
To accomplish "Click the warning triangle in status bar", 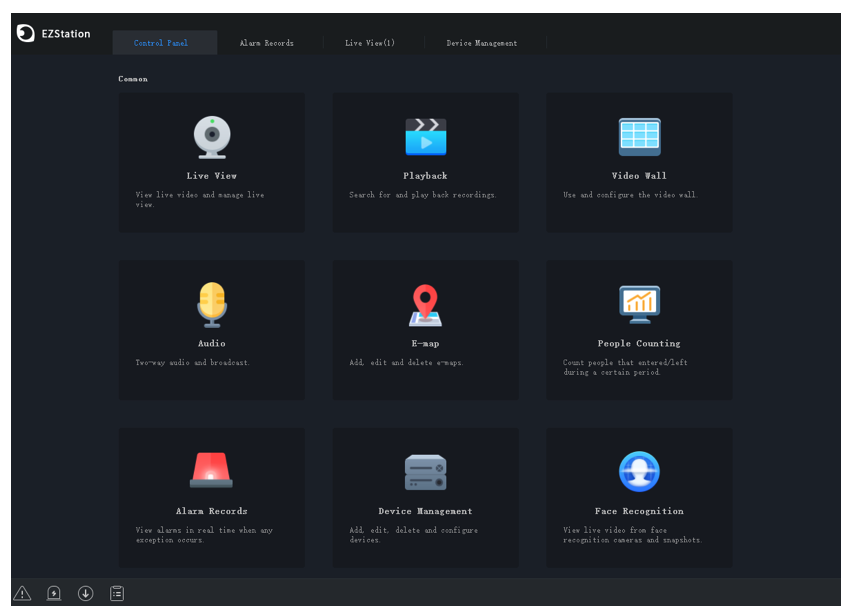I will [x=22, y=594].
